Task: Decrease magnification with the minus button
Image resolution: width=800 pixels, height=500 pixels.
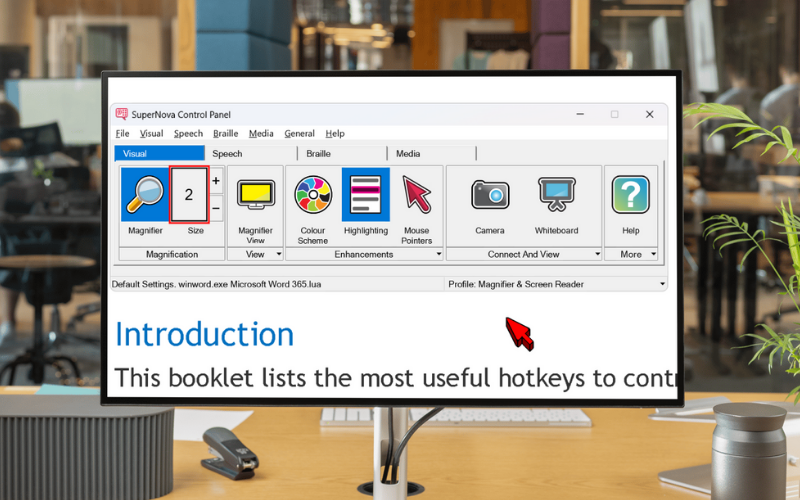Action: [216, 208]
